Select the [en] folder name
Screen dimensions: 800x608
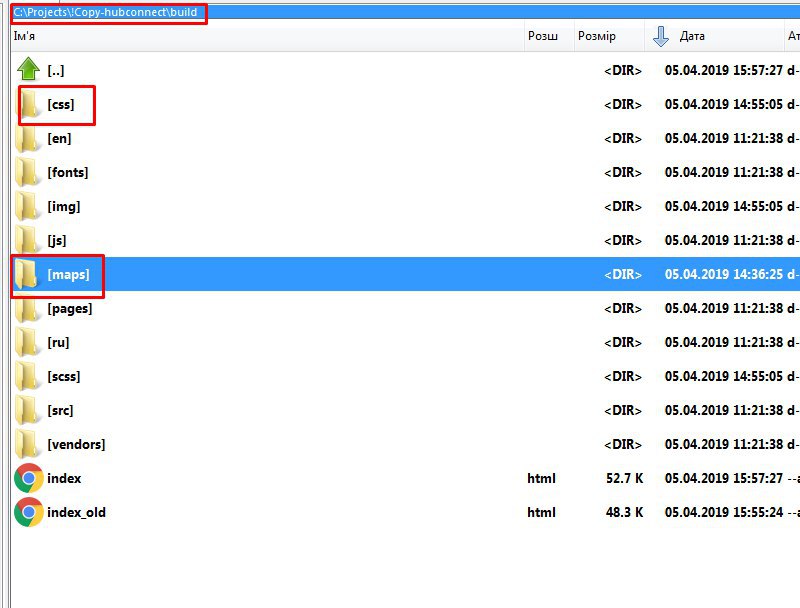pos(59,139)
